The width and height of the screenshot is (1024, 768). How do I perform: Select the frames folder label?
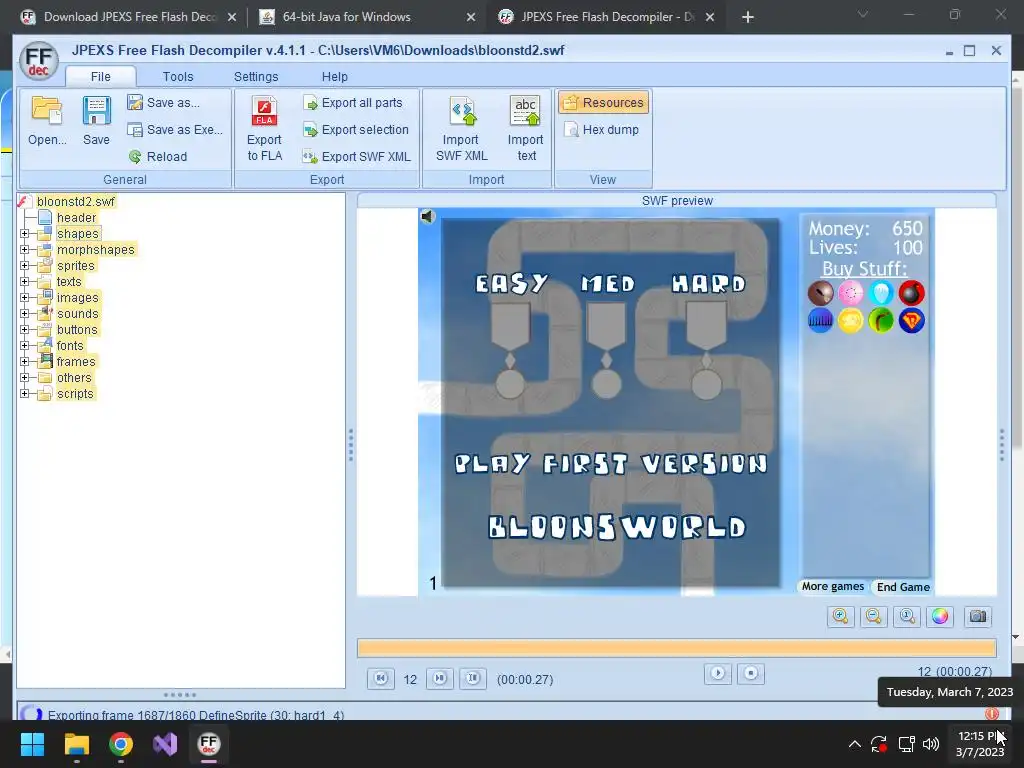coord(76,362)
